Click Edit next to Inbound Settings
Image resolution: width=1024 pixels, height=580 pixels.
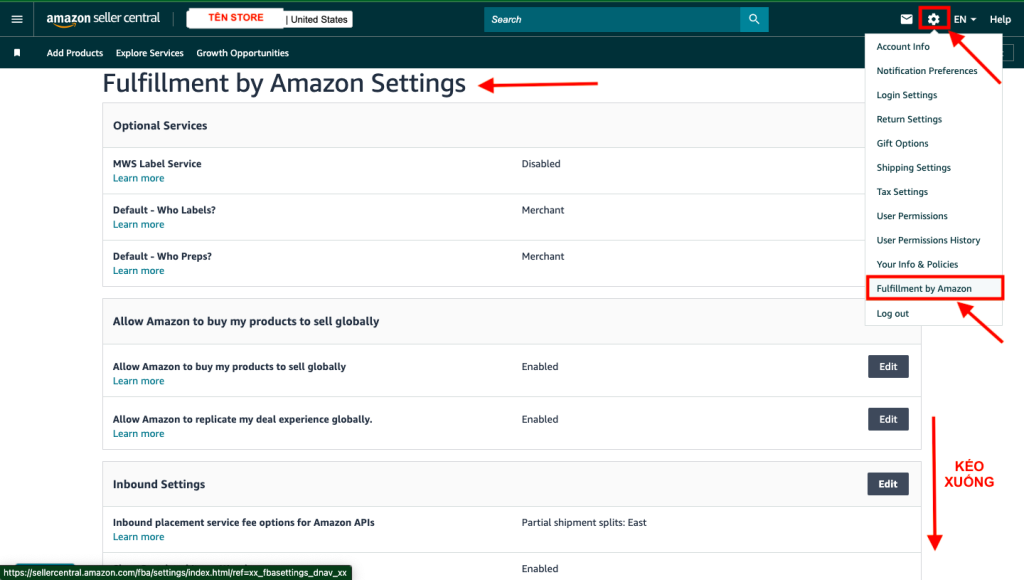(x=887, y=483)
